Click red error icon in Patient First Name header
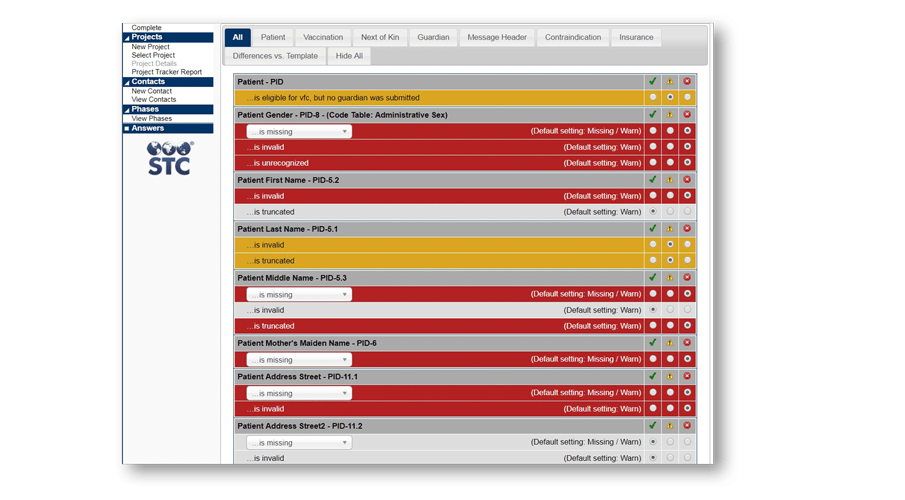This screenshot has height=500, width=905. (687, 180)
